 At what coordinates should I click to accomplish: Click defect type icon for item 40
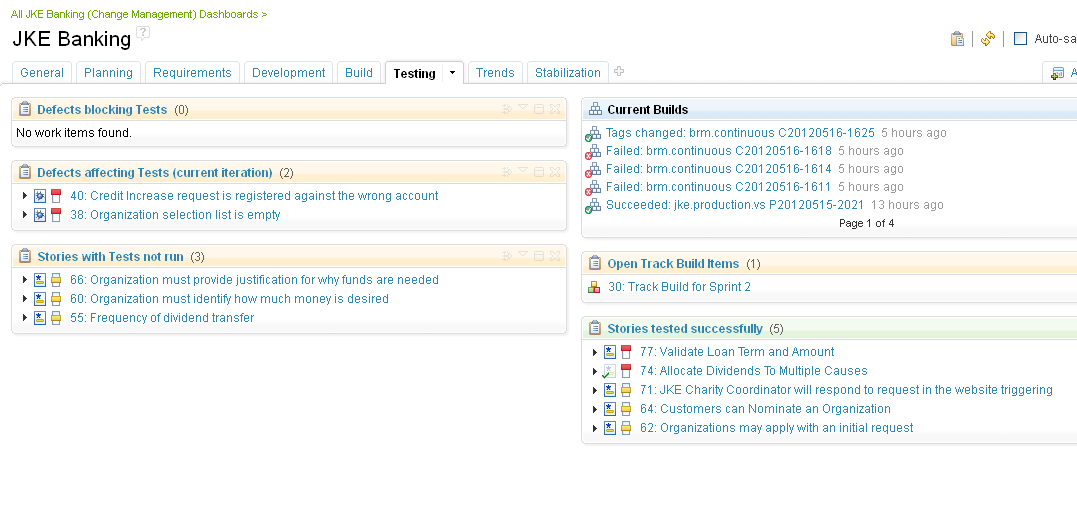click(40, 196)
